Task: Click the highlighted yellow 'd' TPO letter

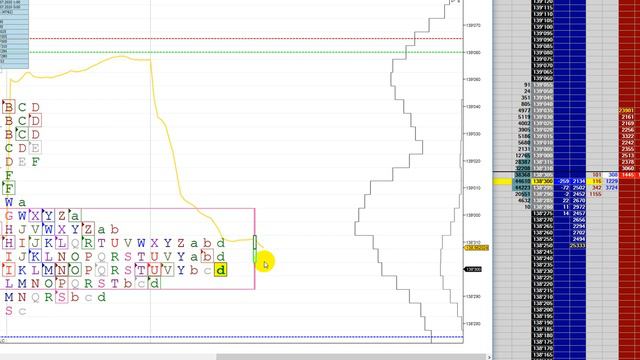Action: (x=220, y=270)
